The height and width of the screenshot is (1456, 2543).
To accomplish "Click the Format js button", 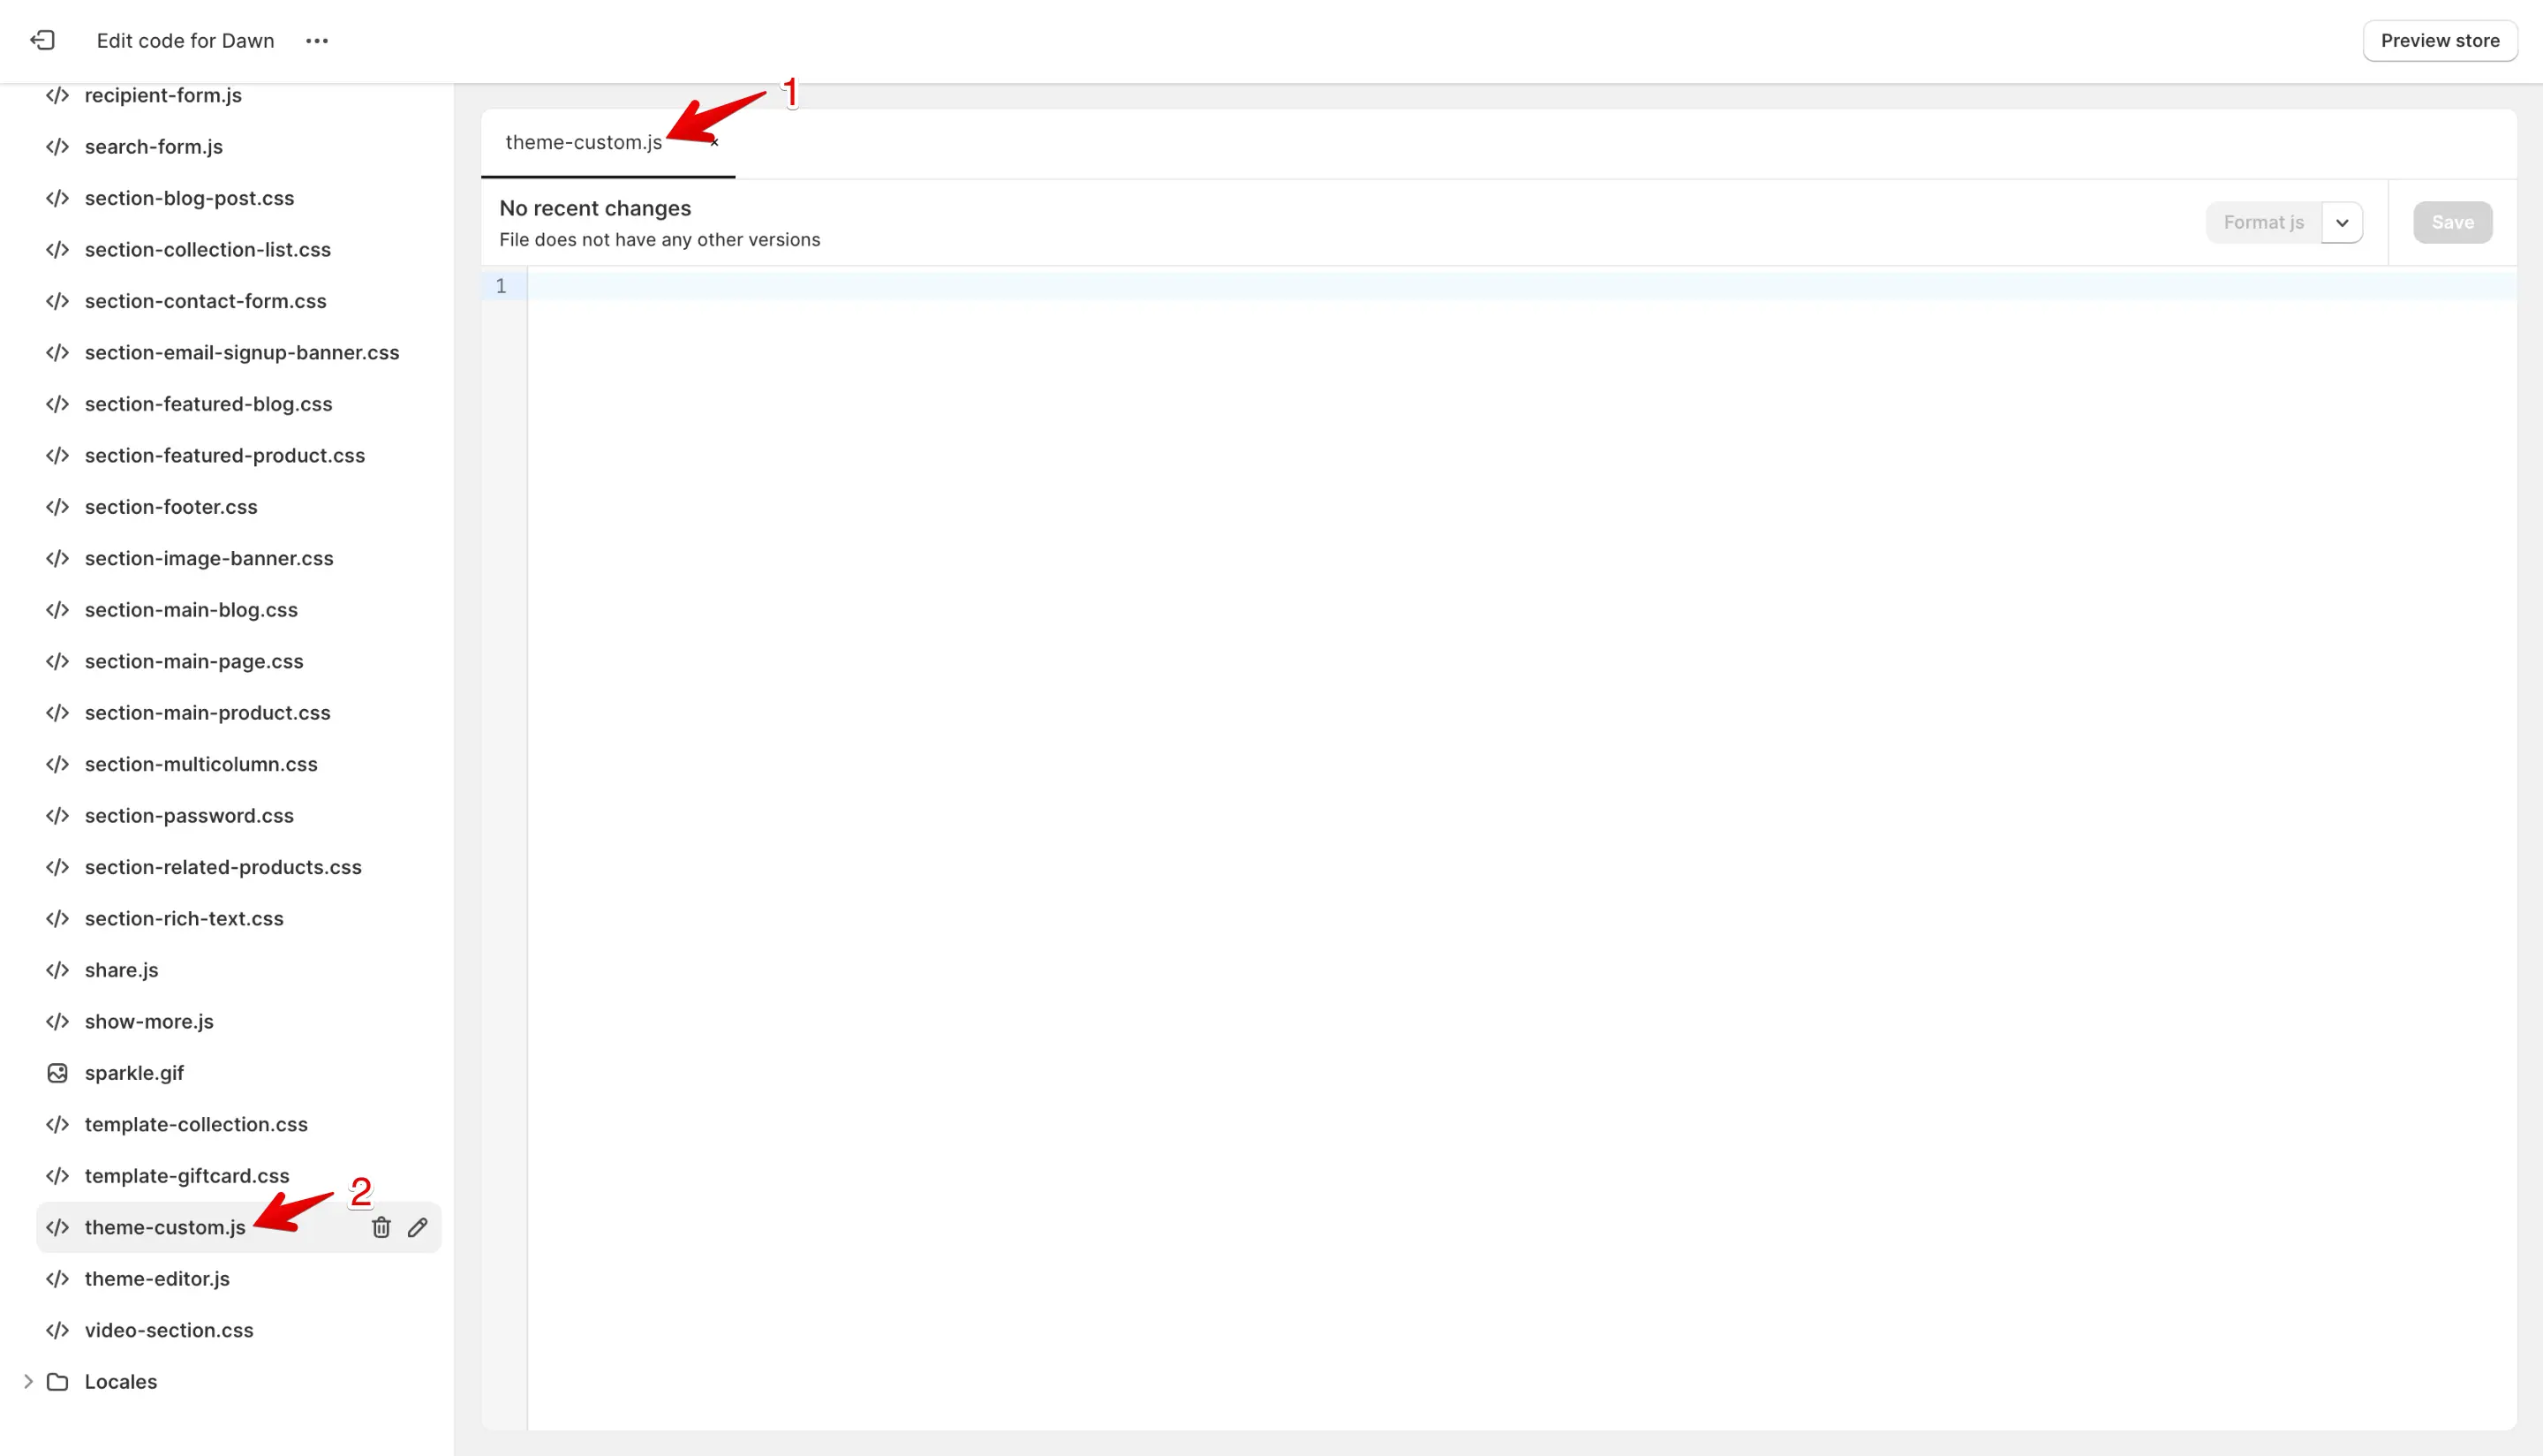I will [x=2263, y=222].
